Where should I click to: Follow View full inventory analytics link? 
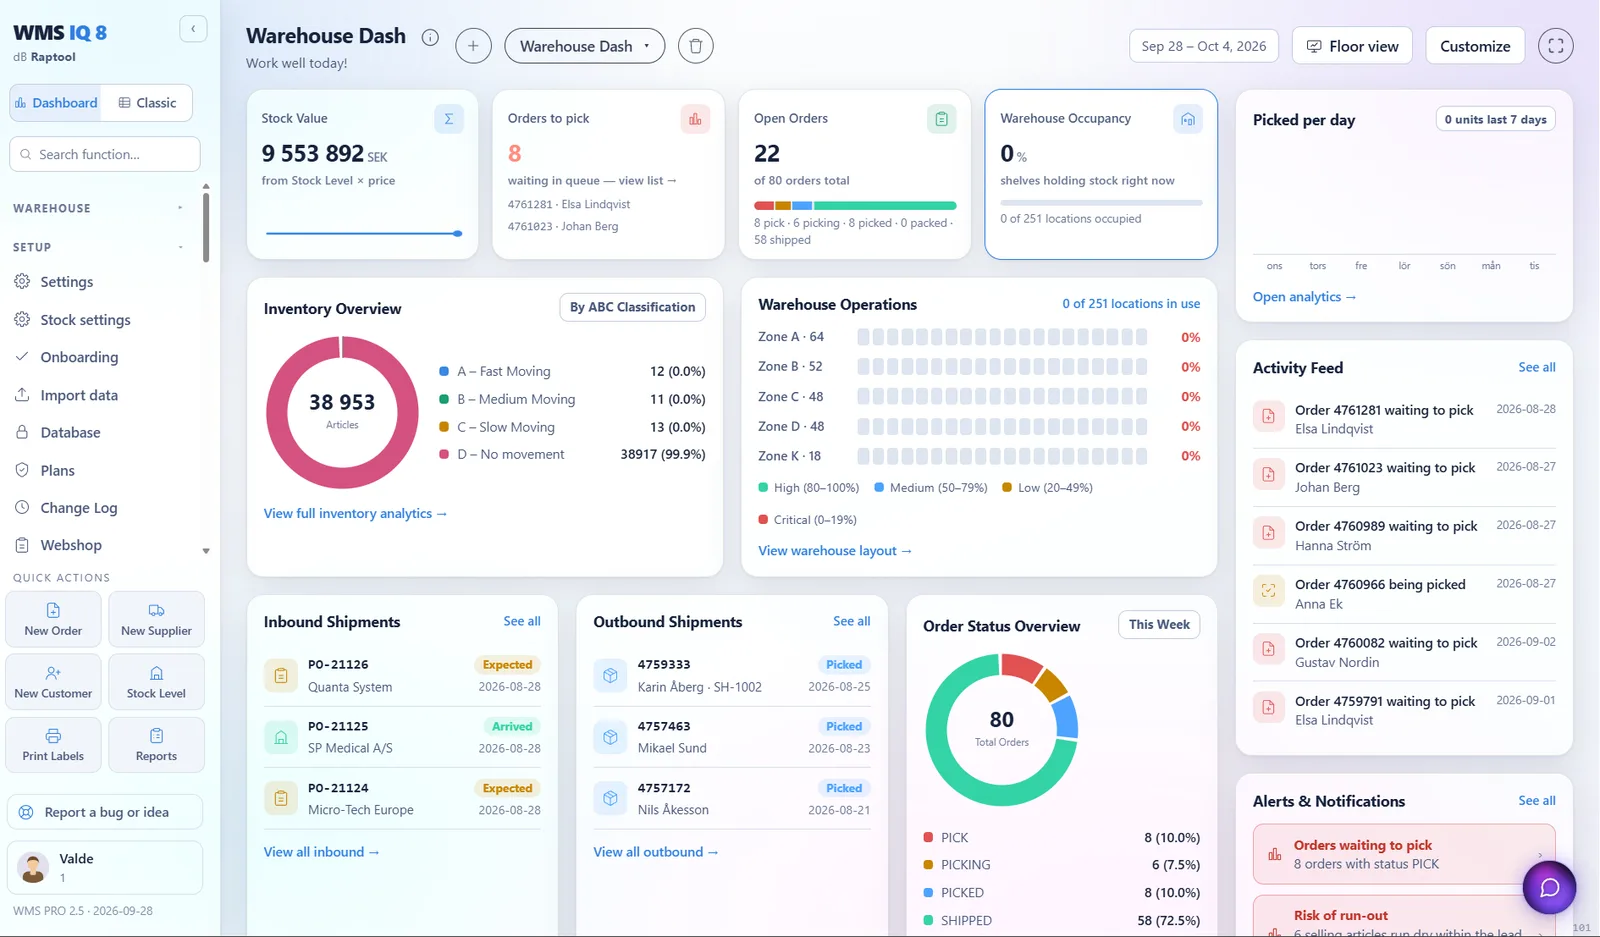point(355,513)
